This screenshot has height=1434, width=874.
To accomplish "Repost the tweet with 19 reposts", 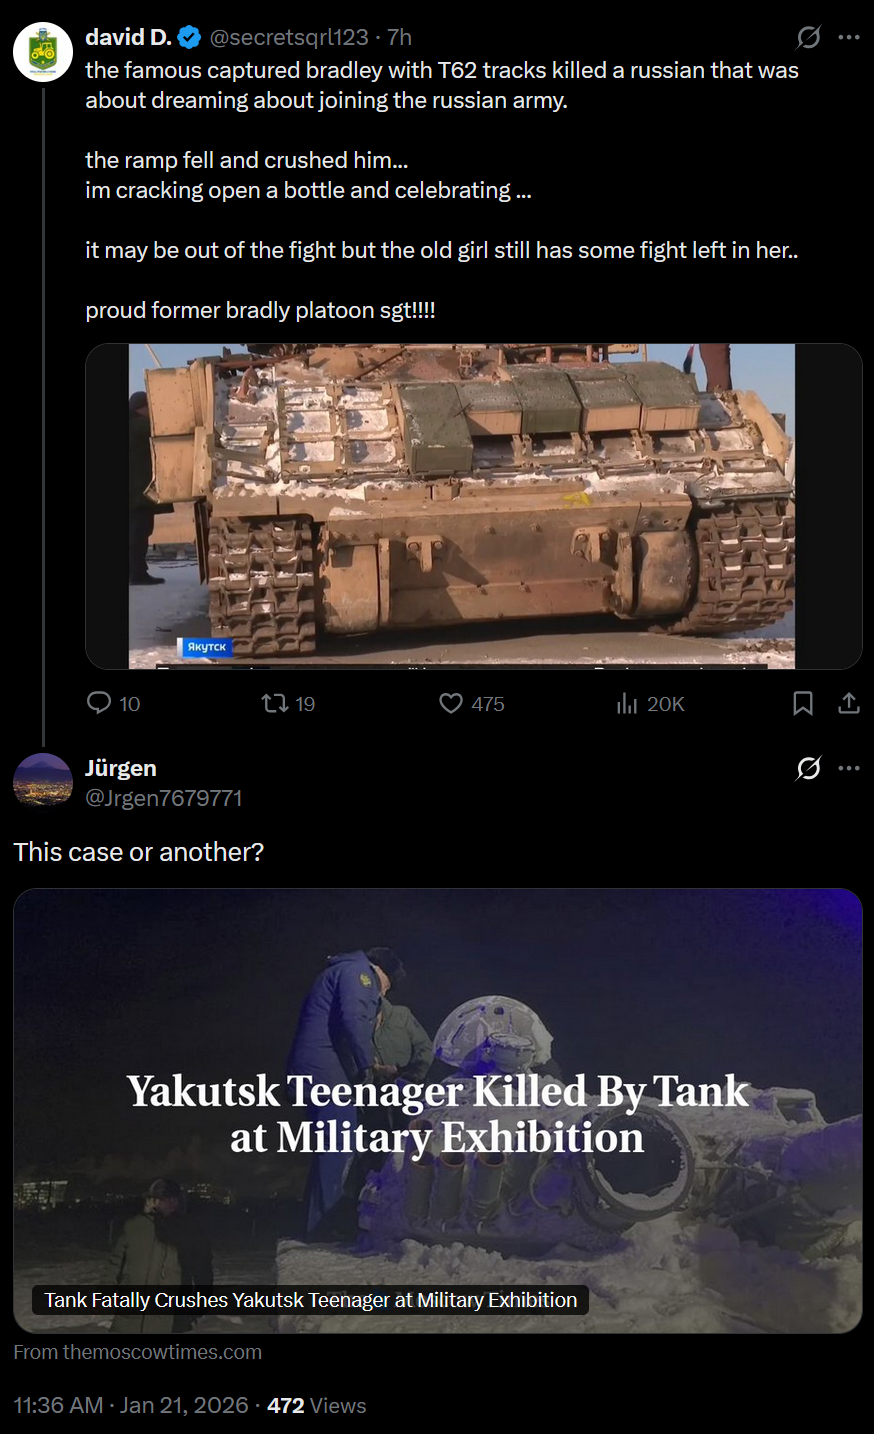I will pos(288,703).
